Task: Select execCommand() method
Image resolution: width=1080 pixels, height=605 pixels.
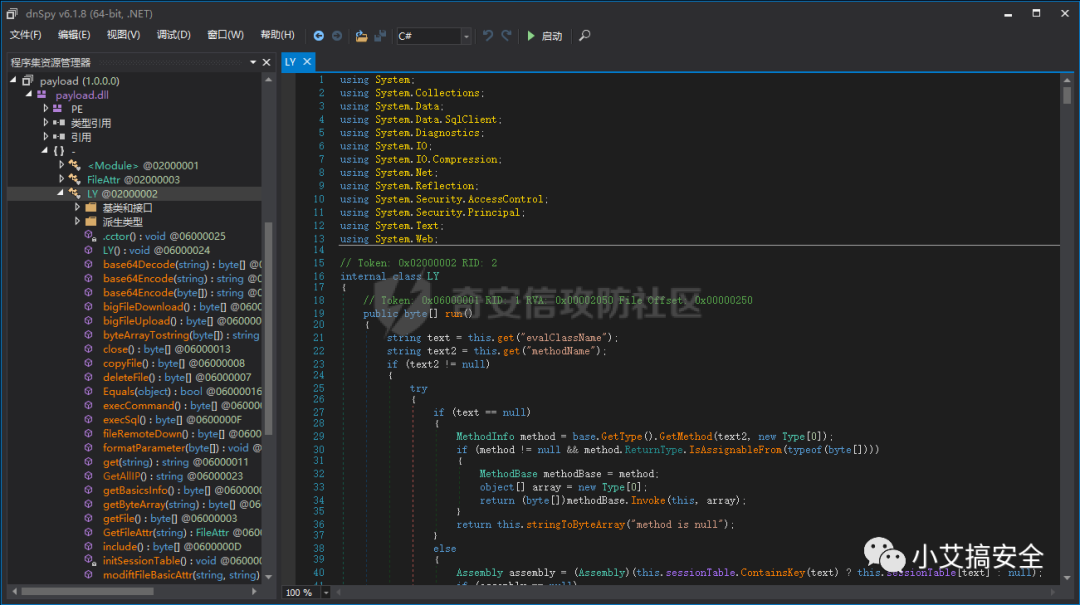Action: point(182,406)
